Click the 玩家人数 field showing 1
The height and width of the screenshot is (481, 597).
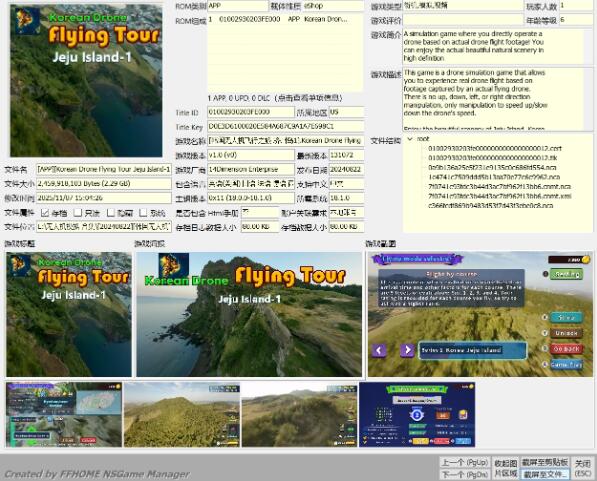[x=576, y=5]
